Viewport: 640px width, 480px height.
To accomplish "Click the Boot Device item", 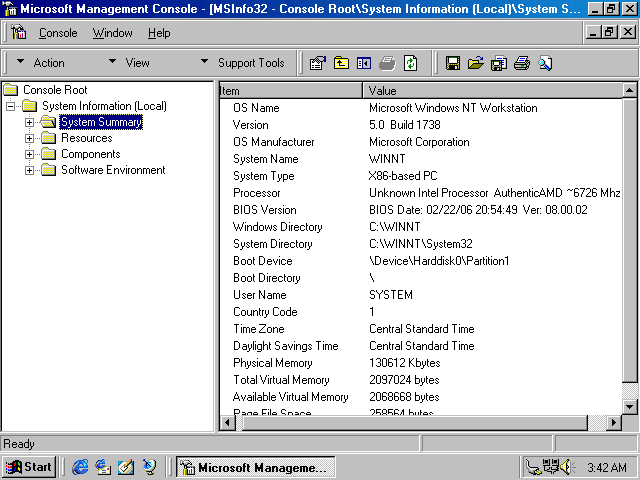I will click(x=263, y=261).
